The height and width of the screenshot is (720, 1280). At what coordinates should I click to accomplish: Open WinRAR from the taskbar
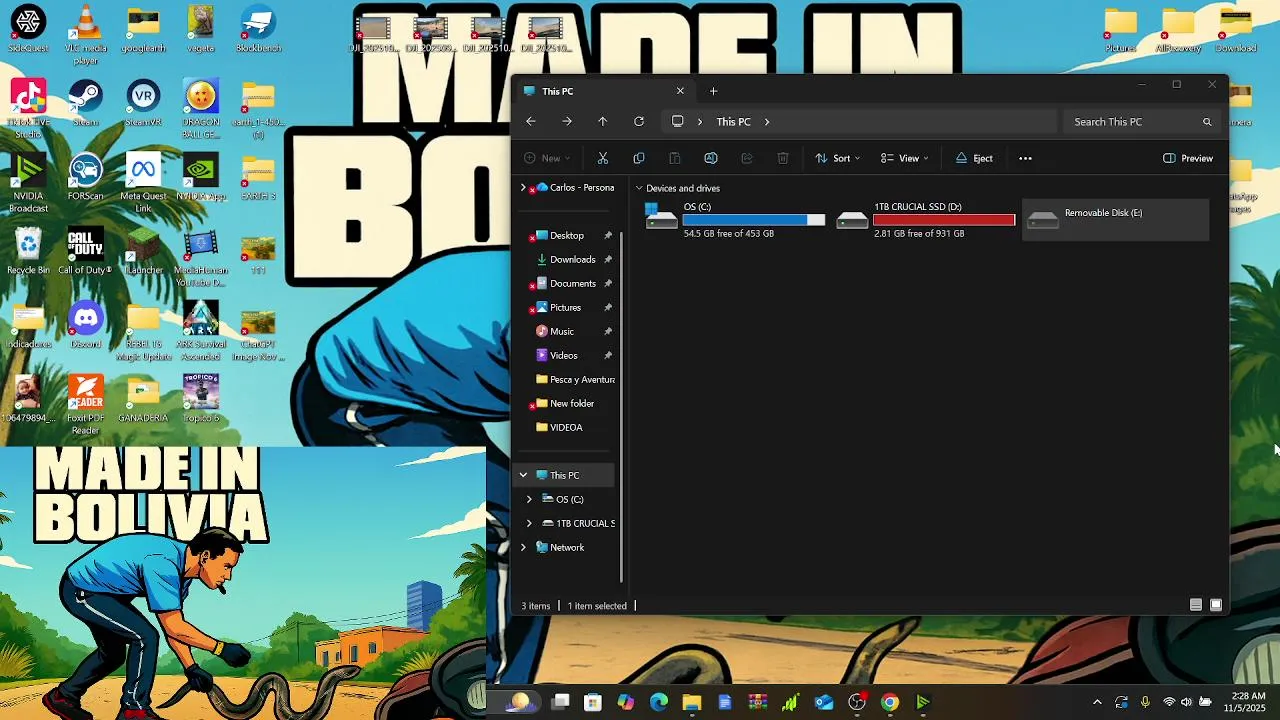[x=758, y=702]
